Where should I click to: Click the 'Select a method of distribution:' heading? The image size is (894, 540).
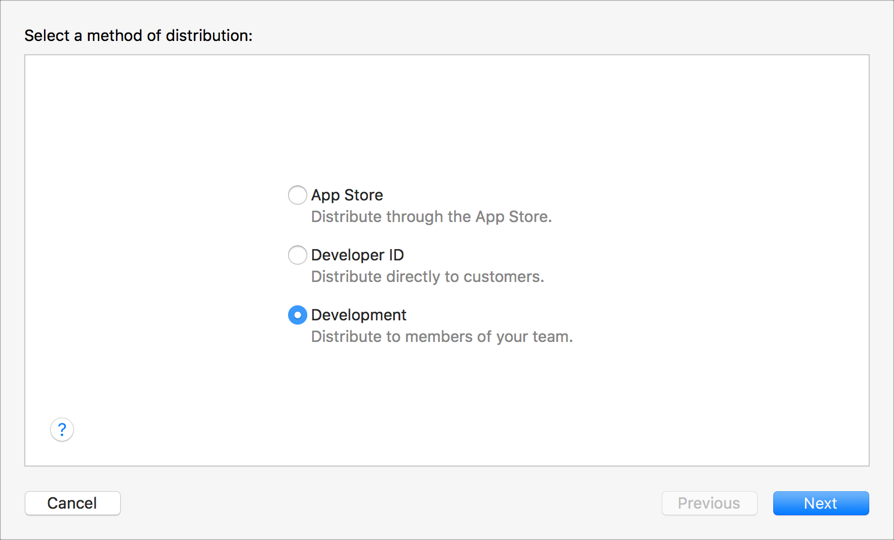tap(138, 36)
